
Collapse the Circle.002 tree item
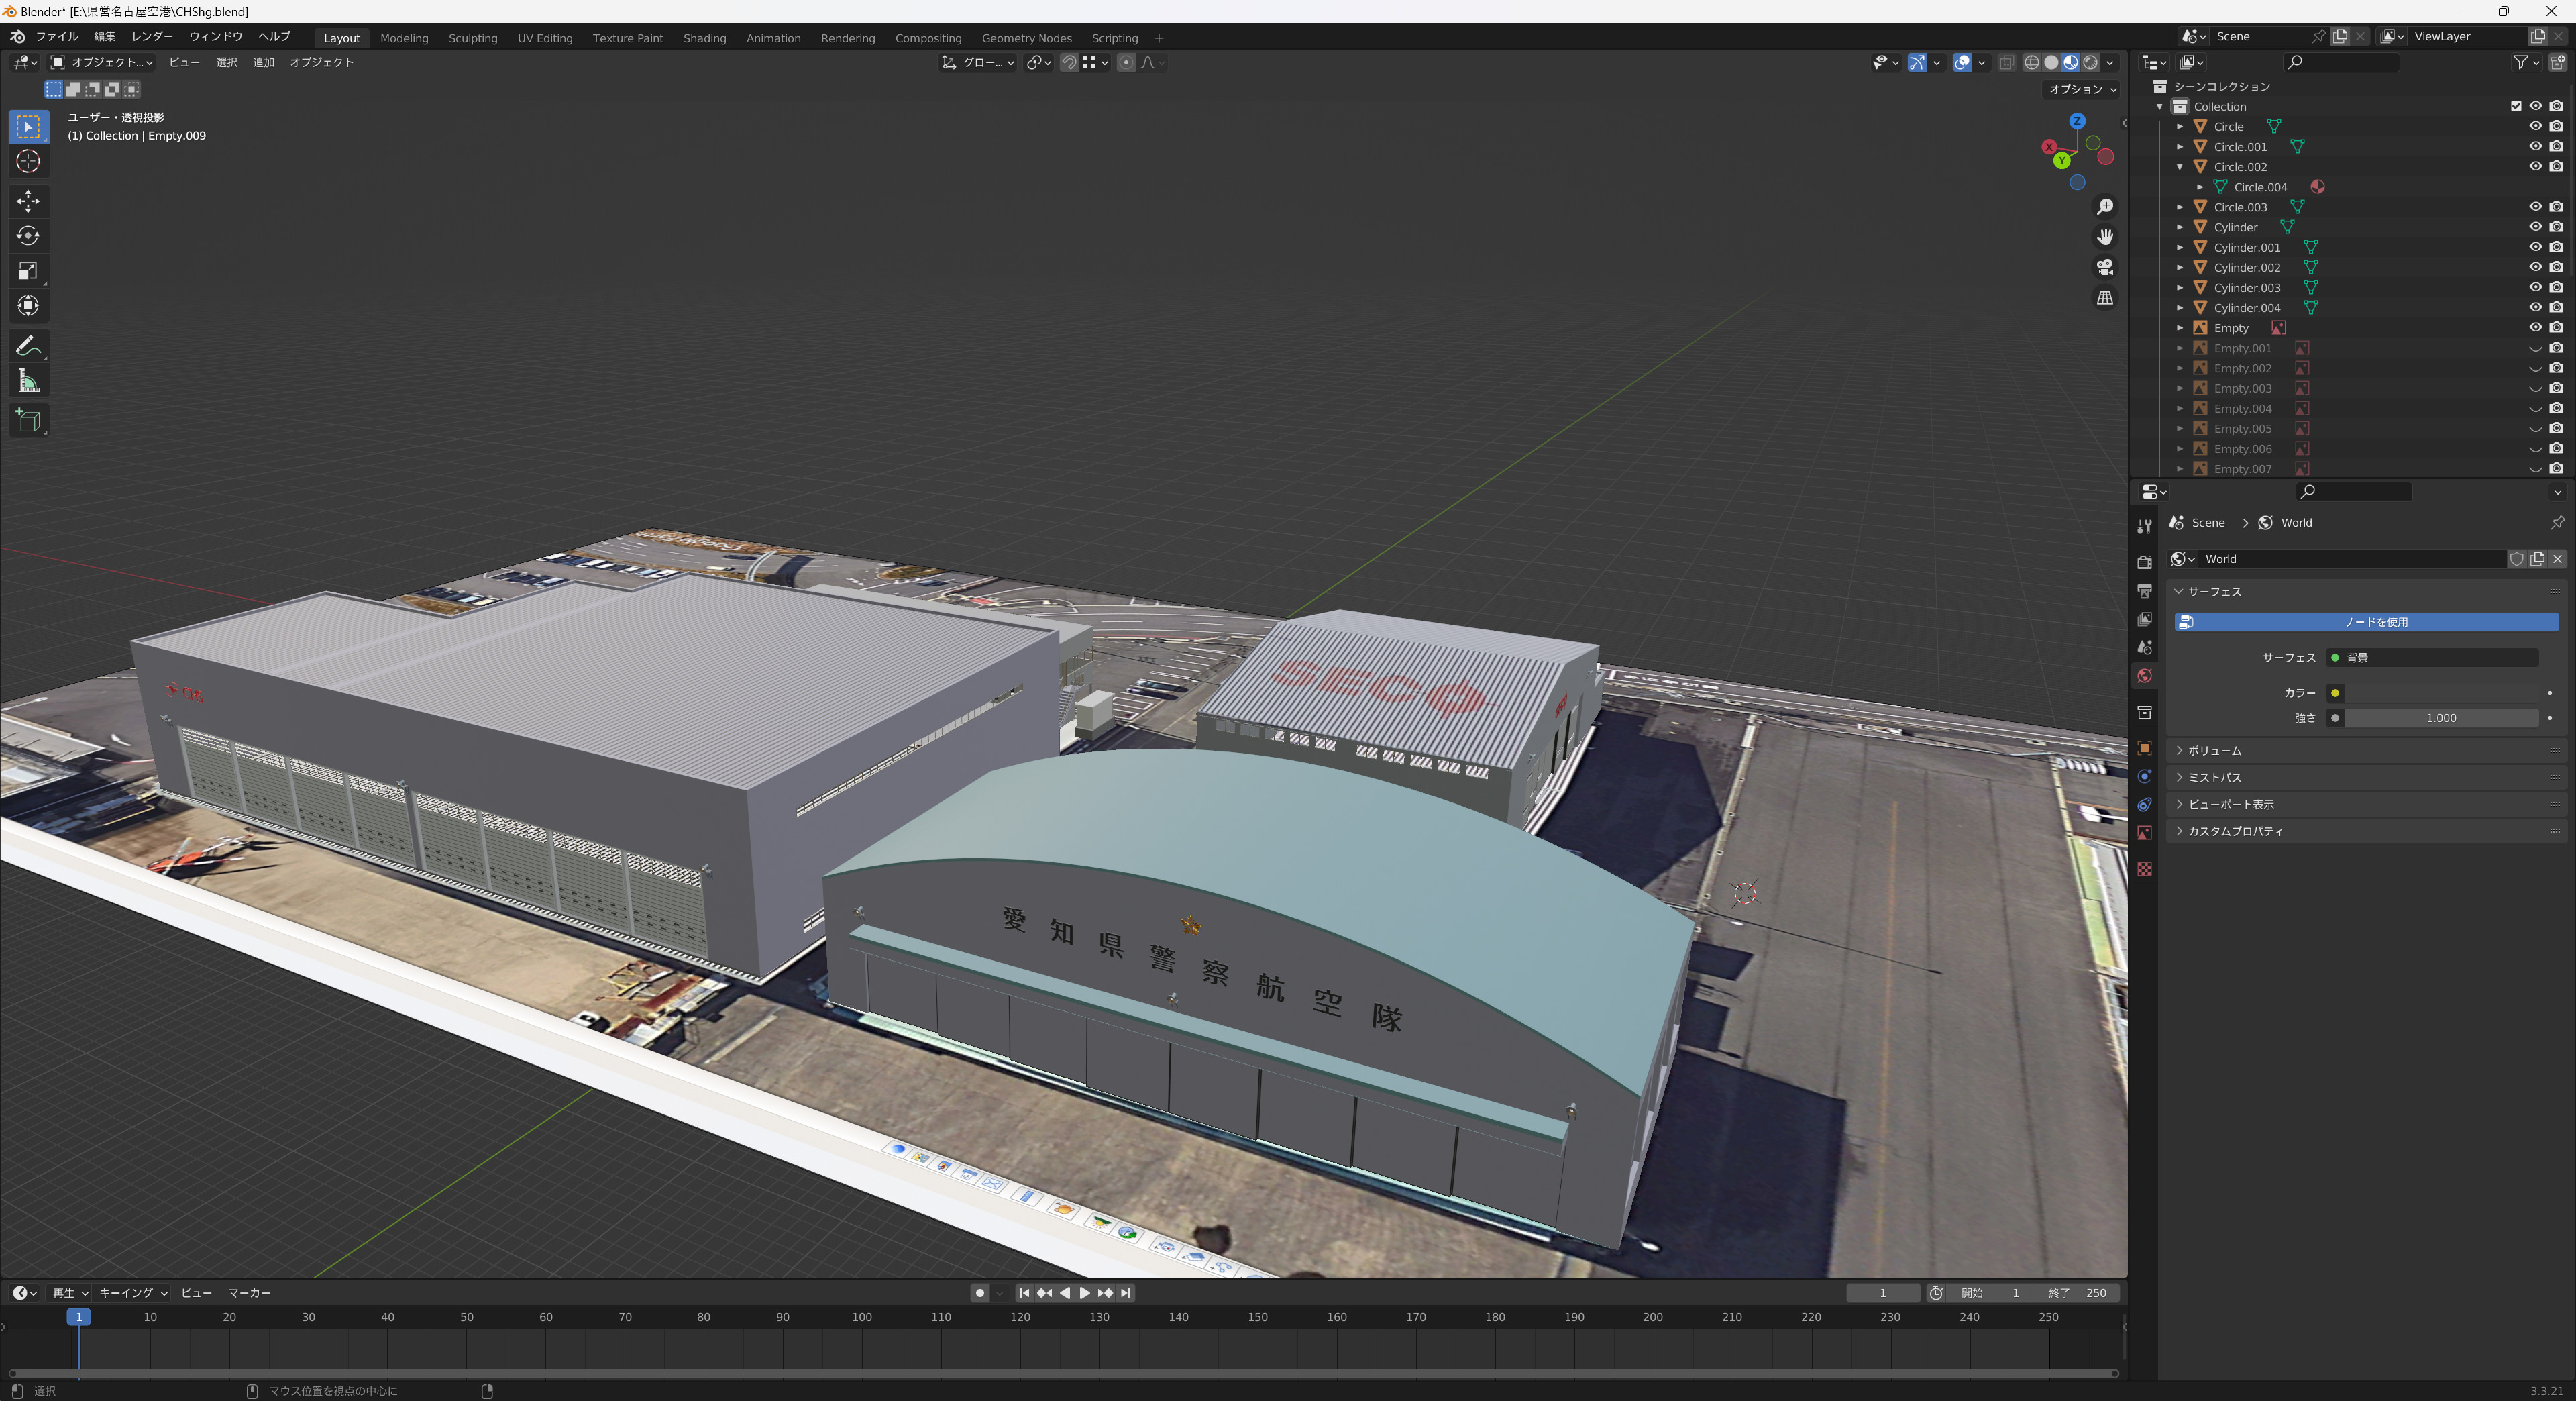[x=2180, y=167]
